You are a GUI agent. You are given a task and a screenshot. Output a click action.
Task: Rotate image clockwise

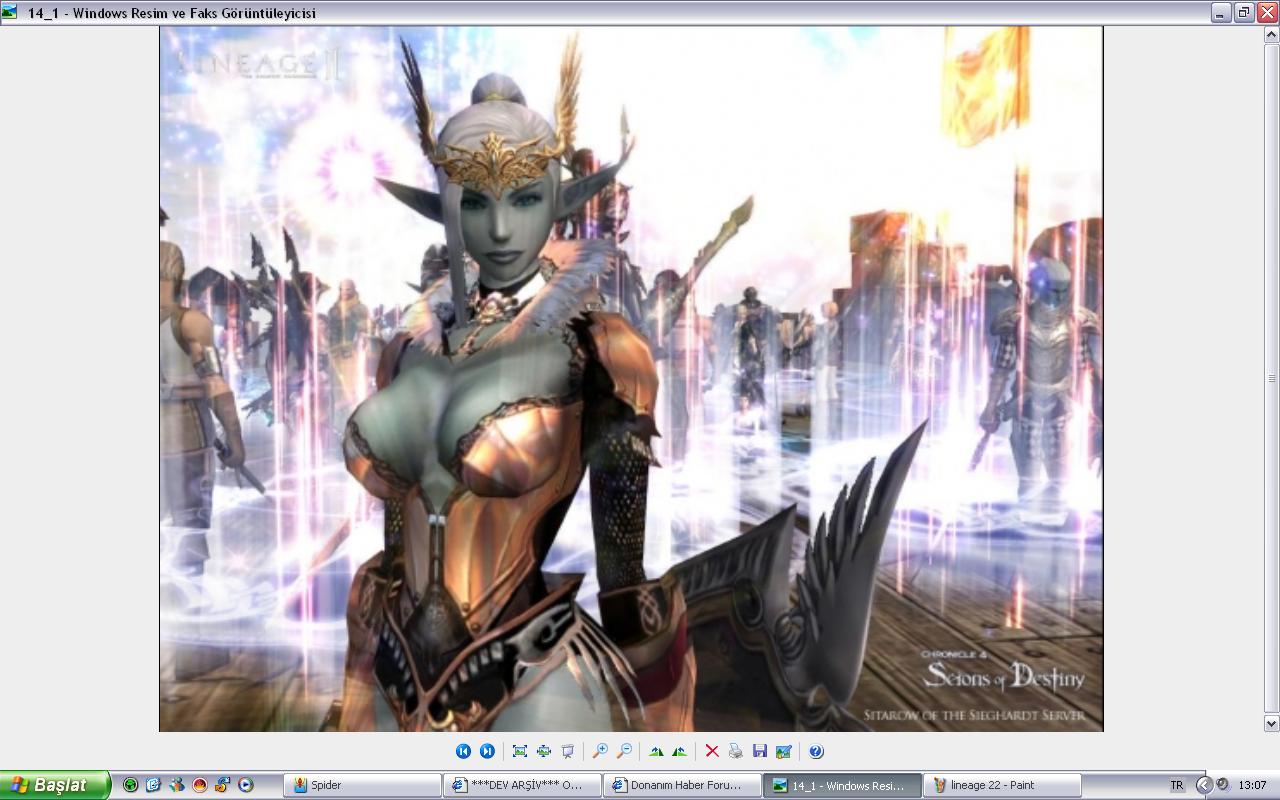(656, 751)
